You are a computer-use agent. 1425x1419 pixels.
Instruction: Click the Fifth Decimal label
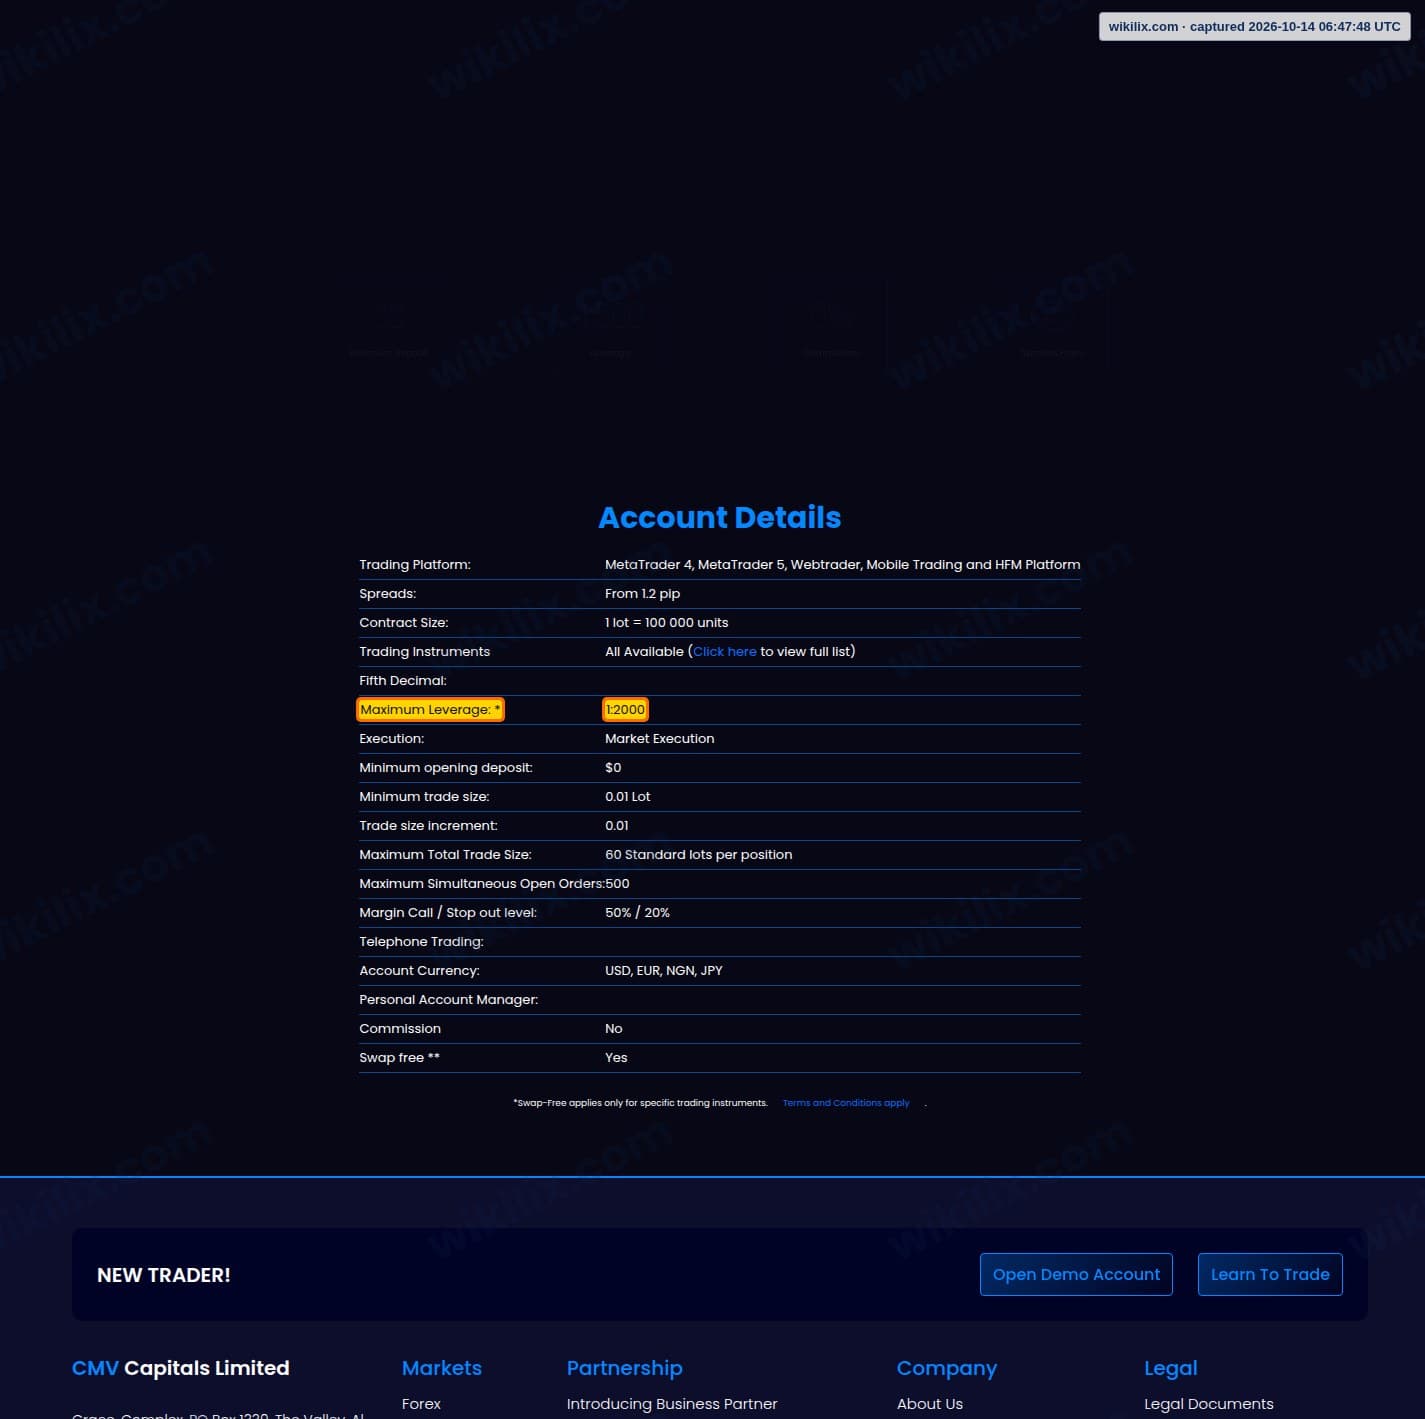click(403, 680)
